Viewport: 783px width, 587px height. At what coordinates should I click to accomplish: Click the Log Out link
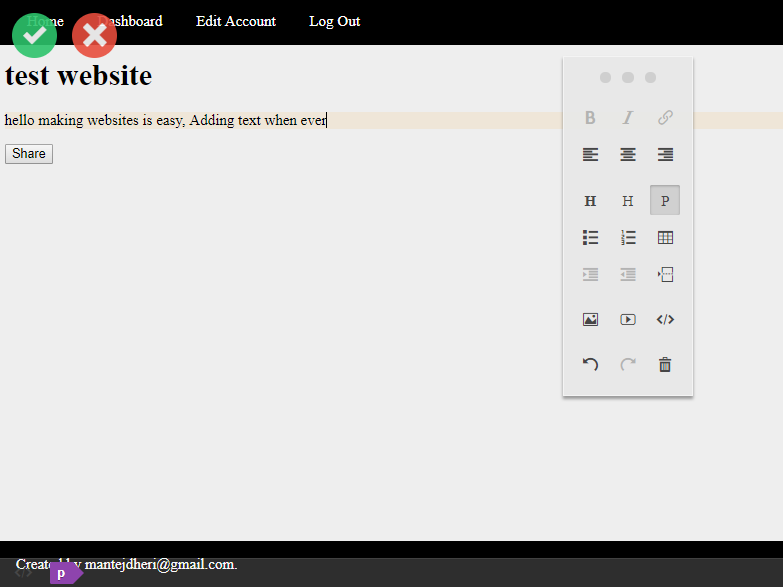click(x=334, y=21)
